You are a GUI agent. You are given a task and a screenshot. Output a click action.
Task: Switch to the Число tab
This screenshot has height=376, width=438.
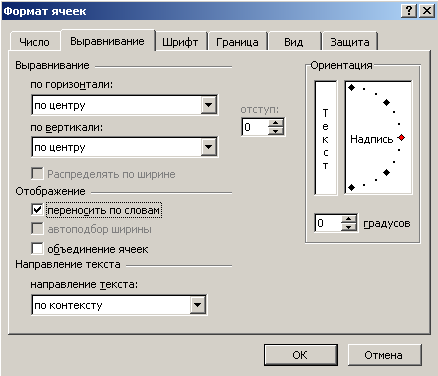point(35,42)
